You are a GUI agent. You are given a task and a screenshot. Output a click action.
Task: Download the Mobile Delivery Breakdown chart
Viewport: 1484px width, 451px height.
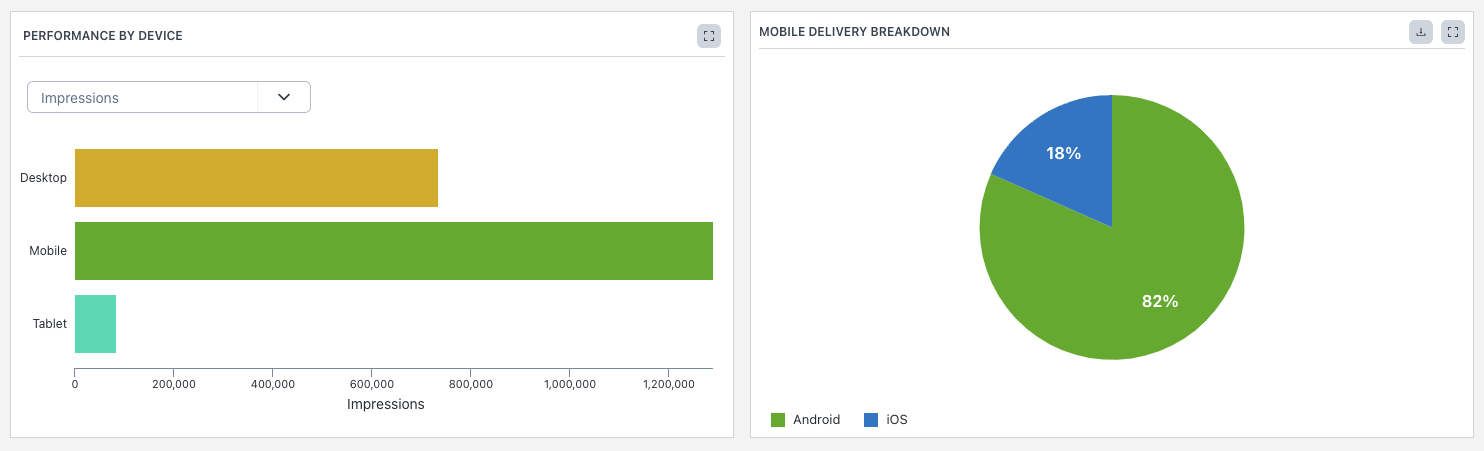click(x=1420, y=32)
